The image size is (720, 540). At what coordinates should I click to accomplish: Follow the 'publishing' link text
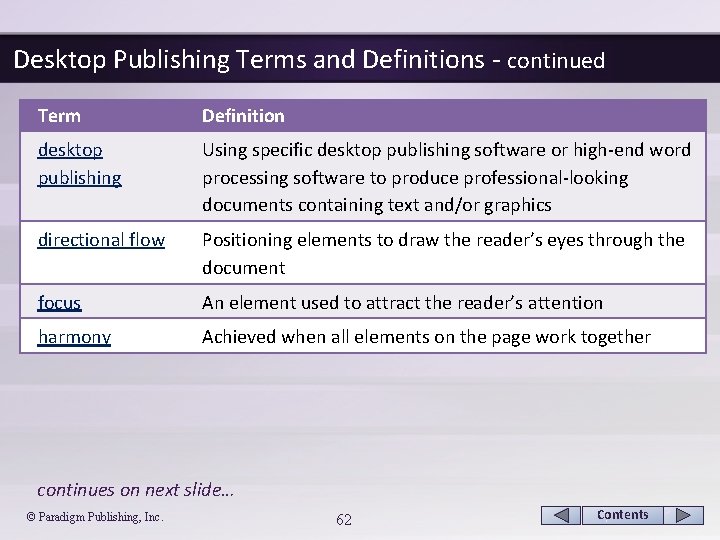coord(79,178)
